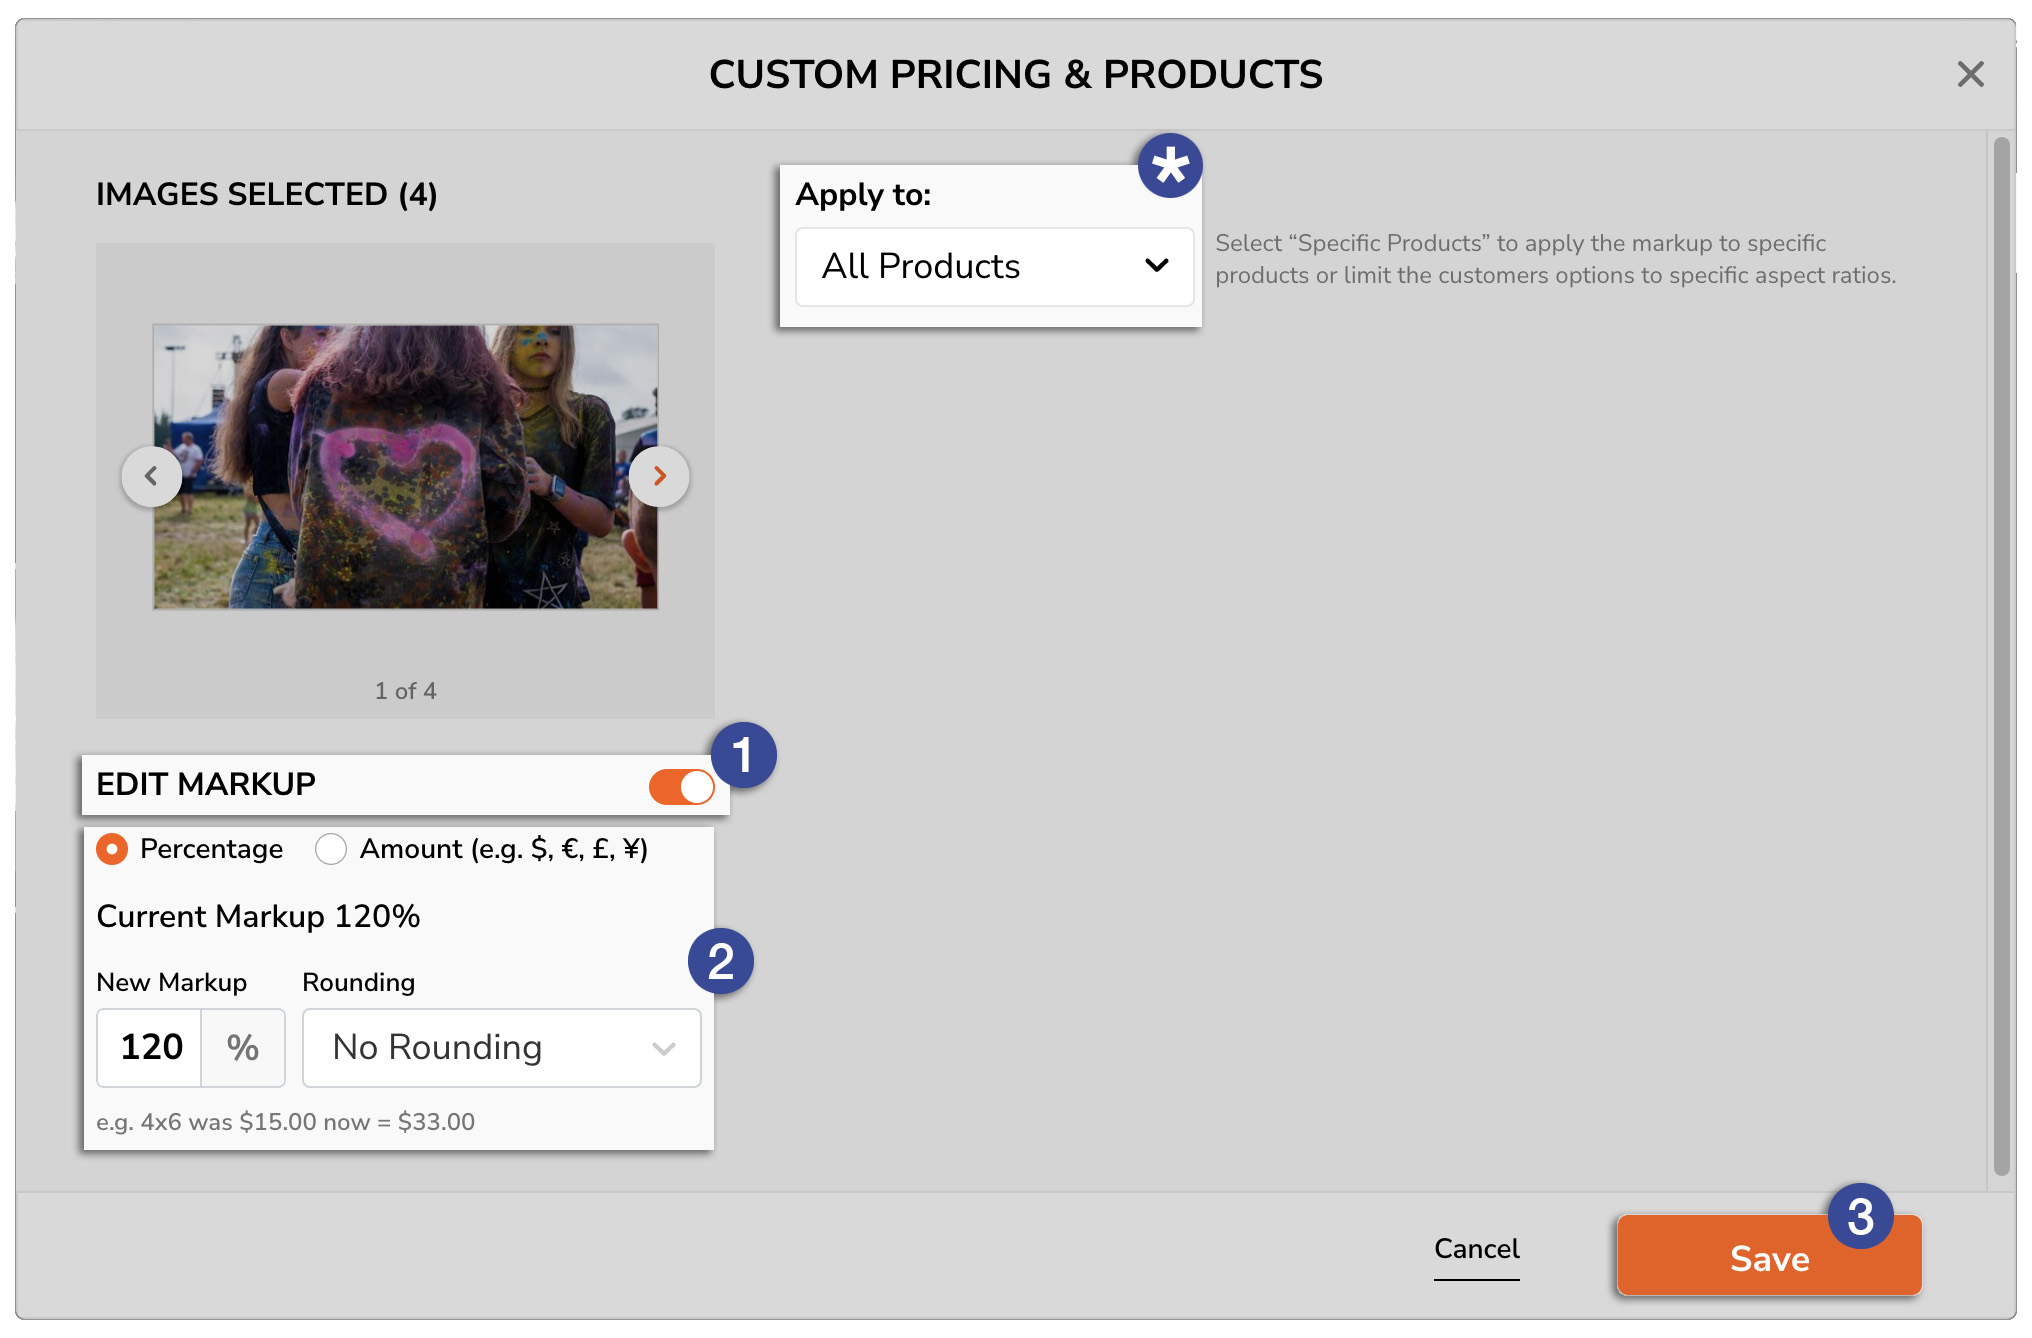2032x1338 pixels.
Task: Select the Amount radio button
Action: click(331, 850)
